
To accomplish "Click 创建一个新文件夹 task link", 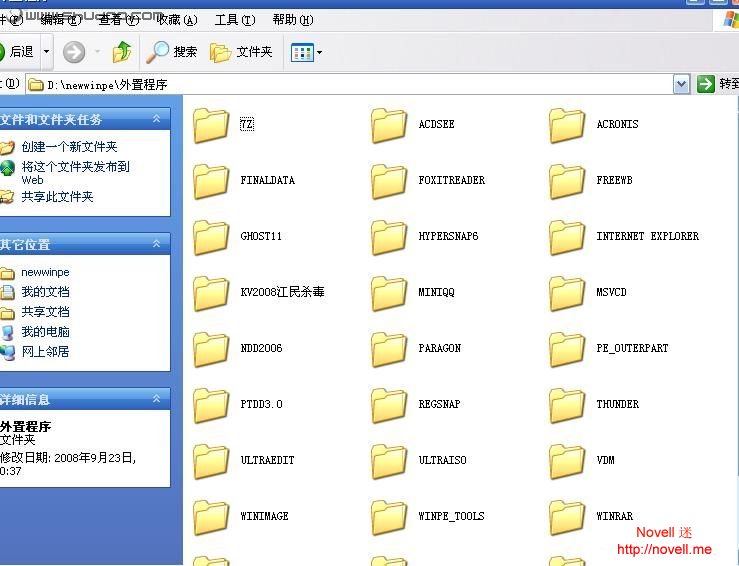I will click(x=69, y=147).
